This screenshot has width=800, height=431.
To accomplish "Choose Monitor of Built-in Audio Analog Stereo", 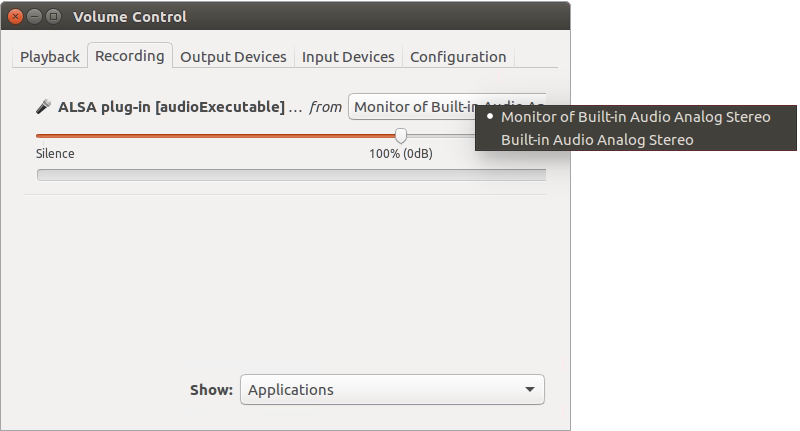I will pos(635,117).
